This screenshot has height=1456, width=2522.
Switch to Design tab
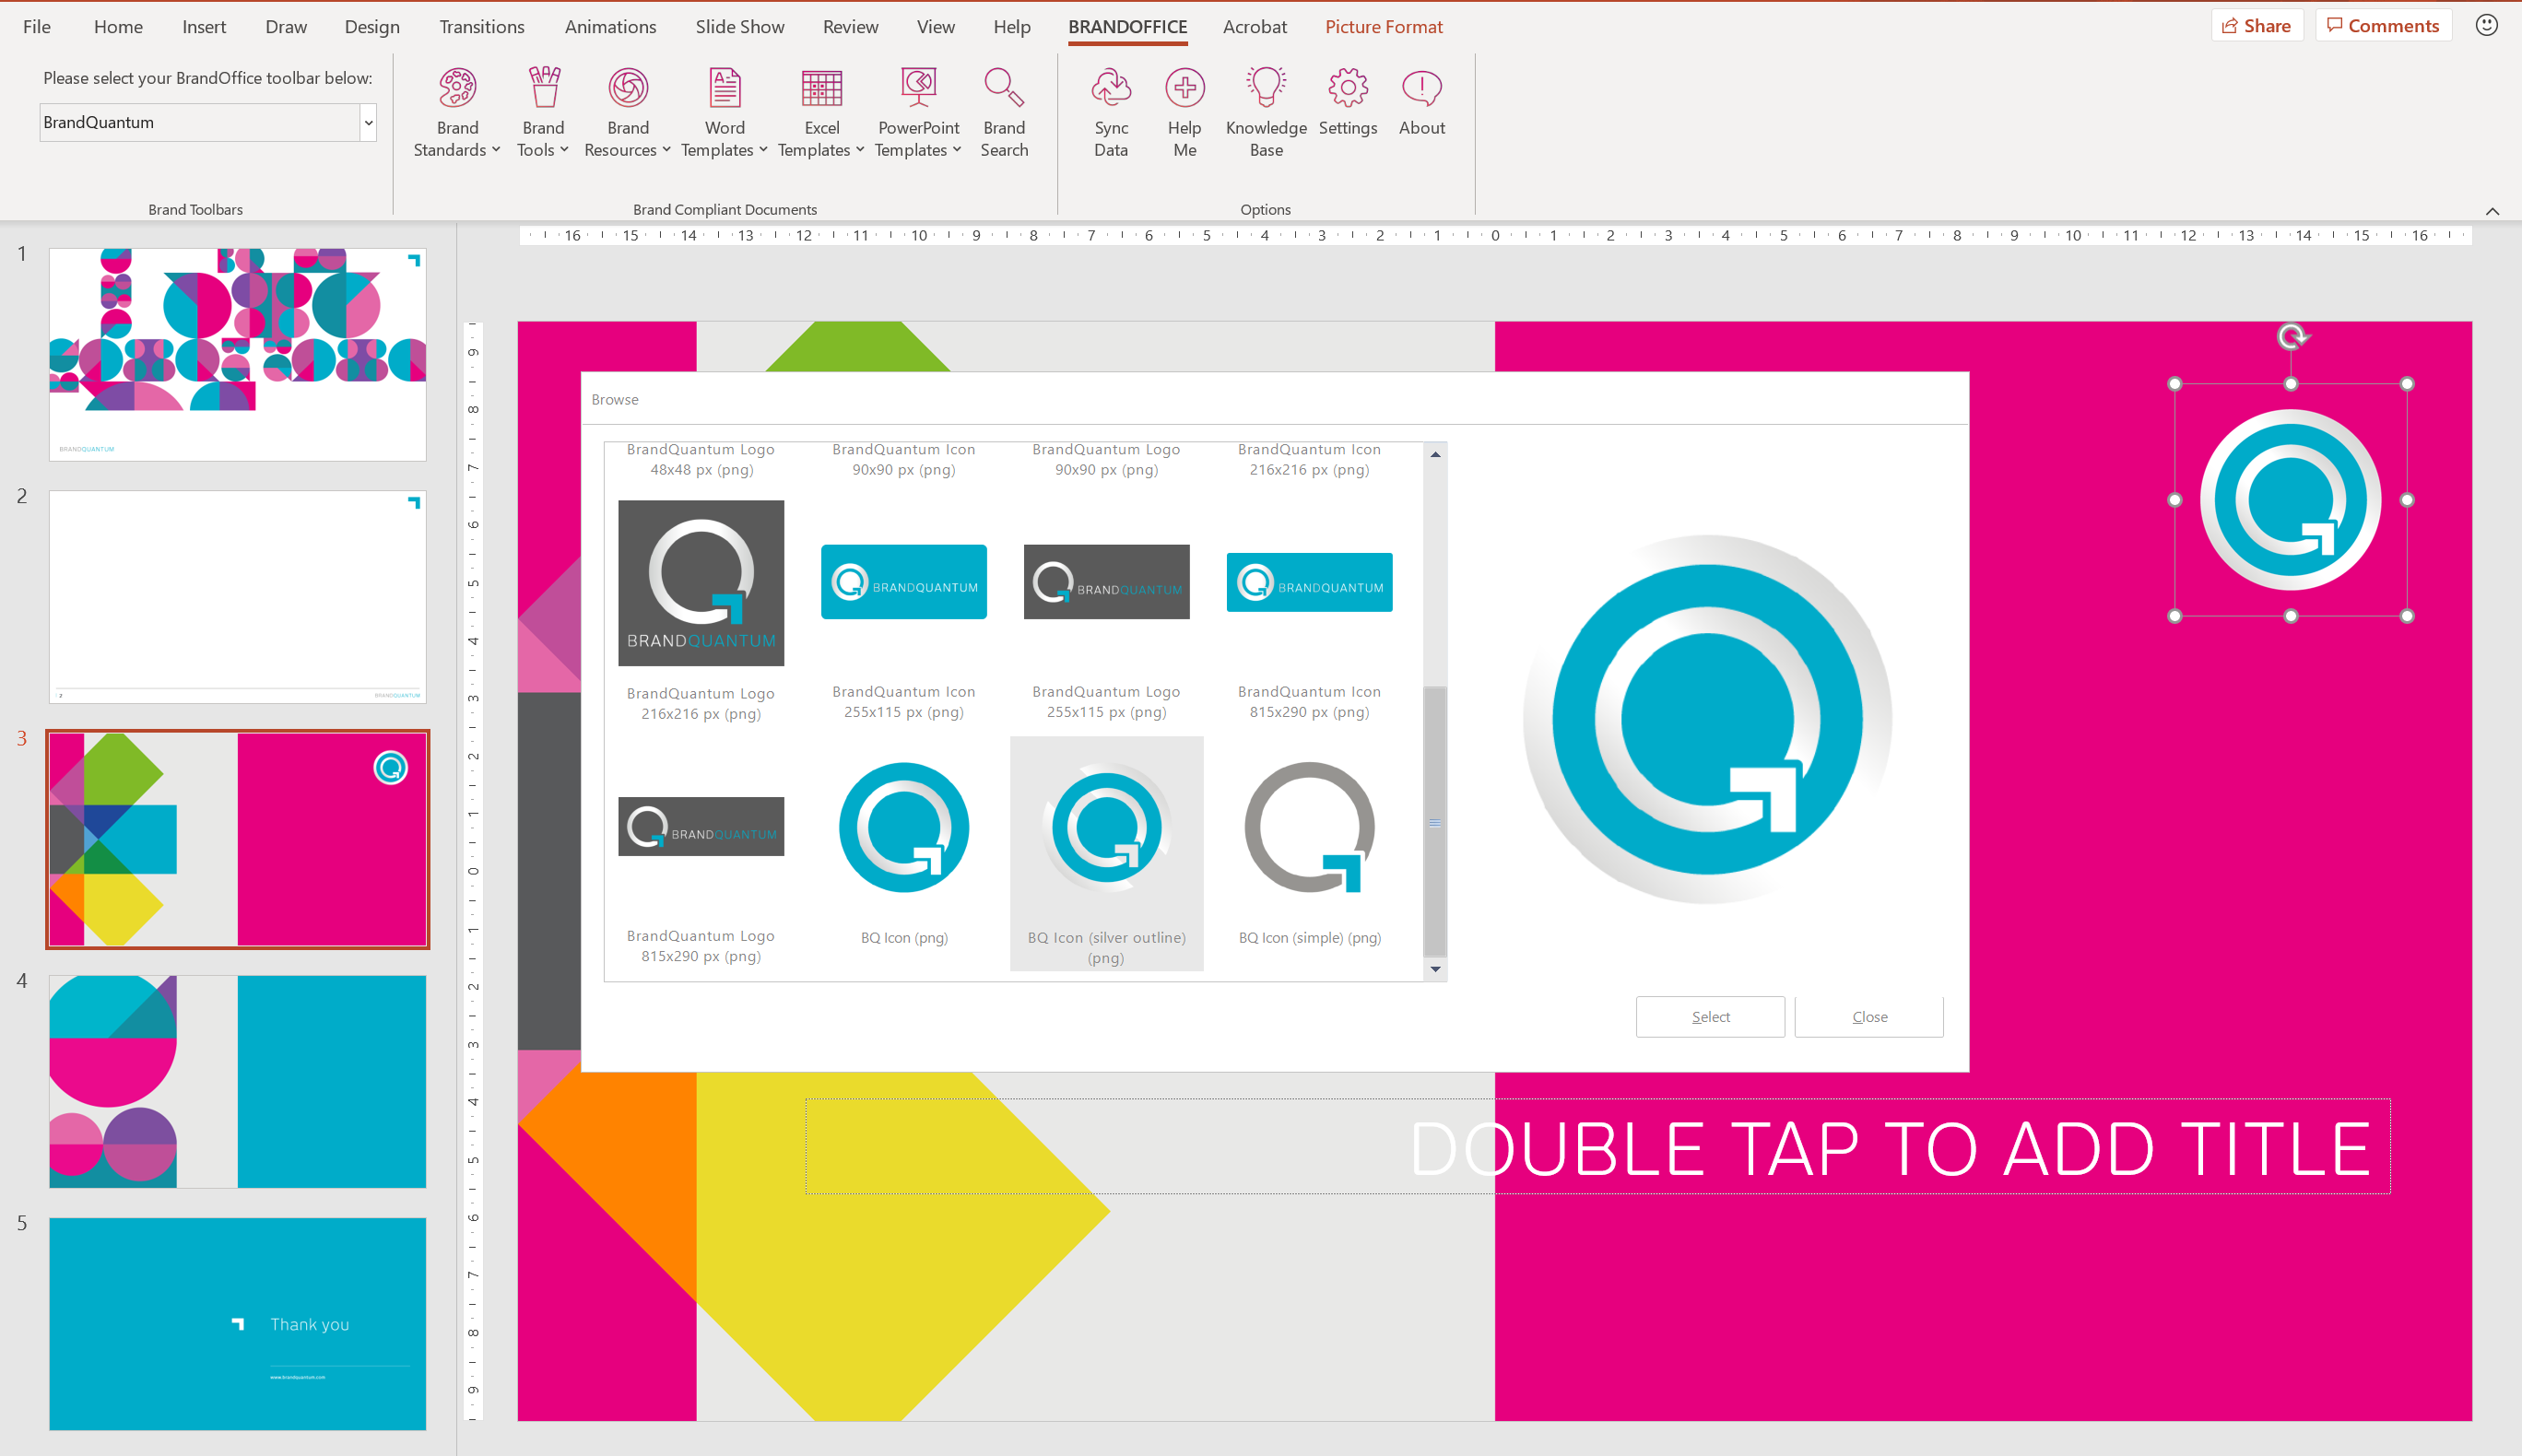372,27
